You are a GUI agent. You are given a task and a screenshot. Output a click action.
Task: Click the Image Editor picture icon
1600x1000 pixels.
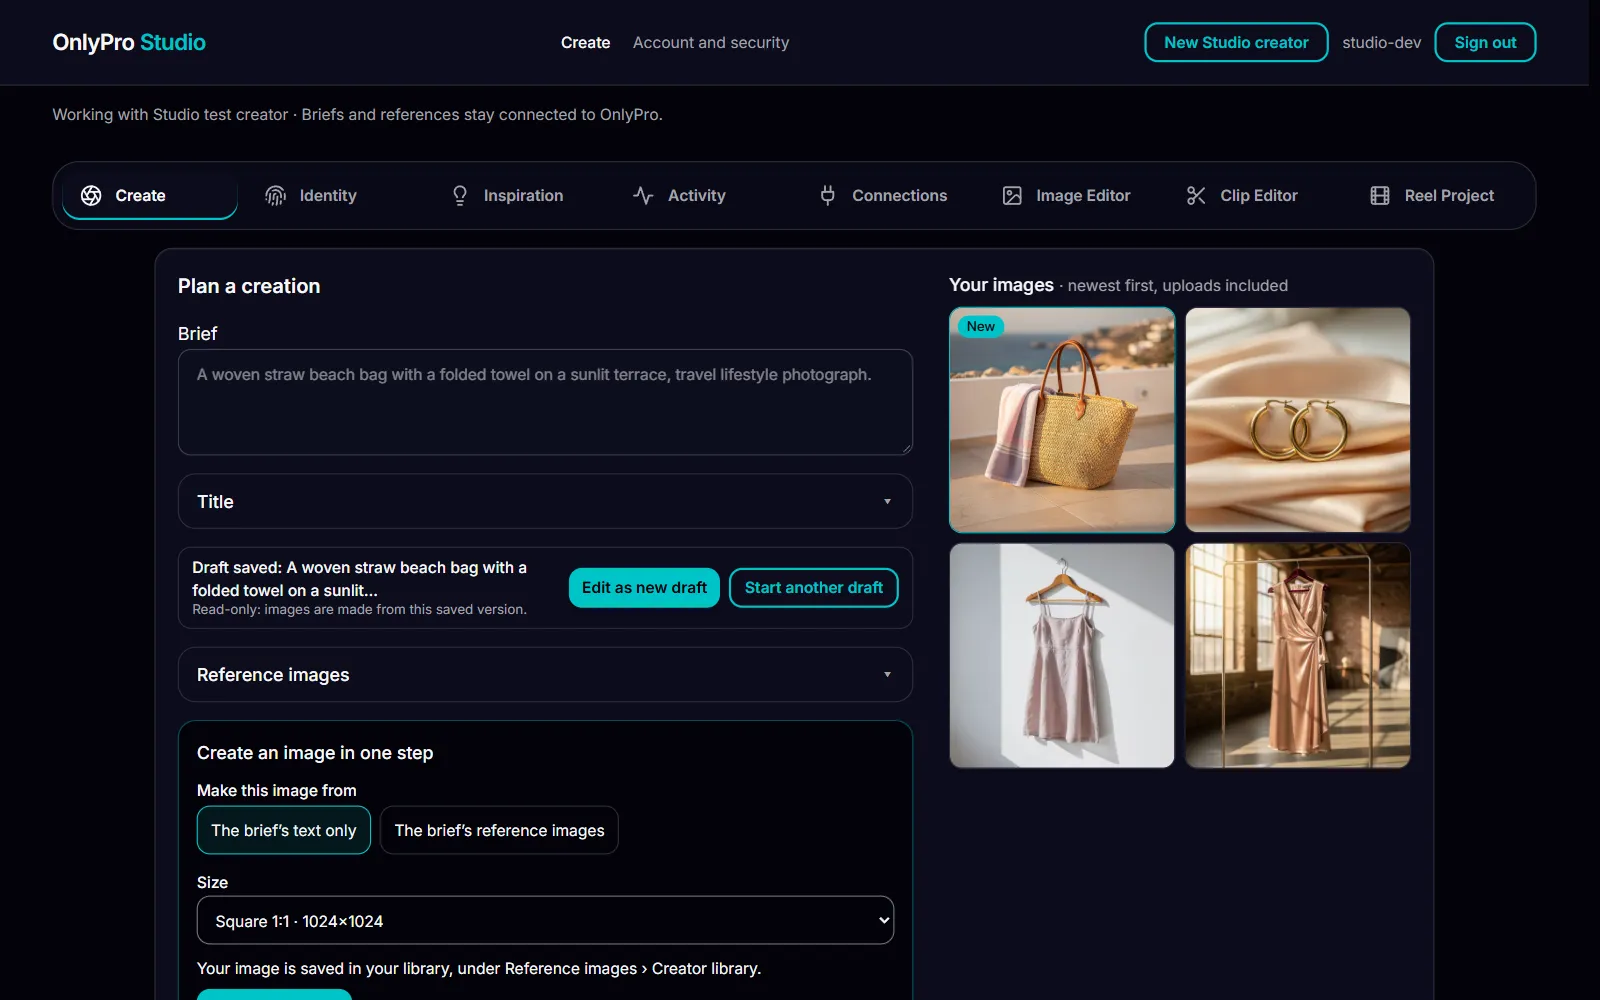click(1012, 196)
